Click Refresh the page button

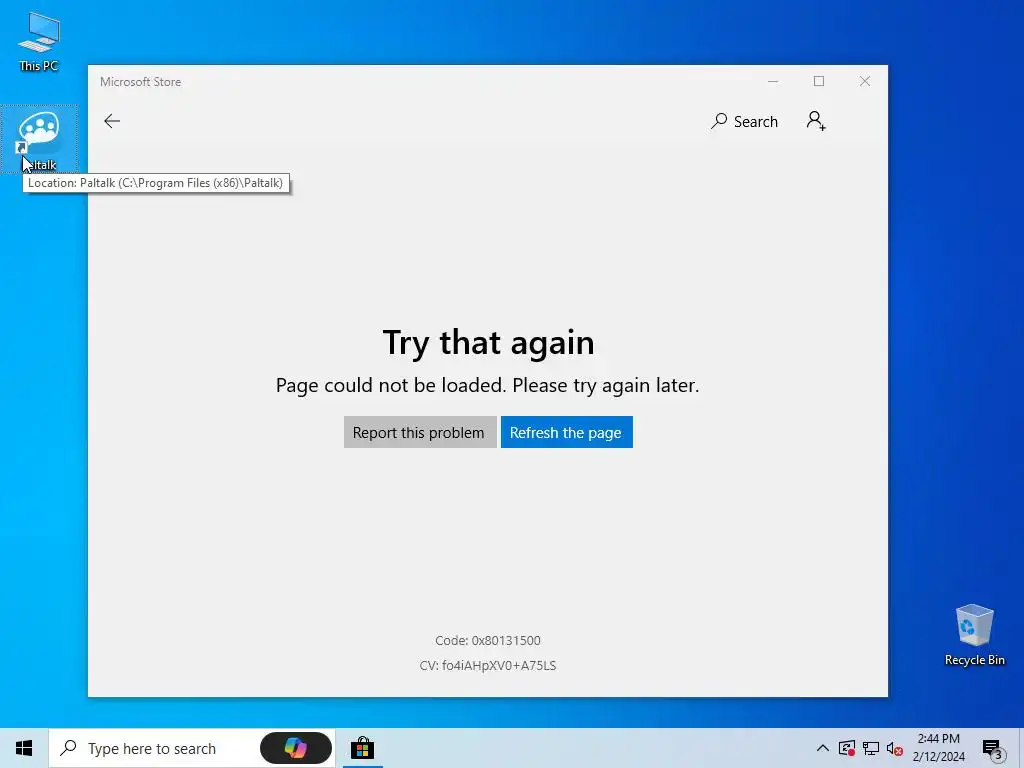click(566, 432)
